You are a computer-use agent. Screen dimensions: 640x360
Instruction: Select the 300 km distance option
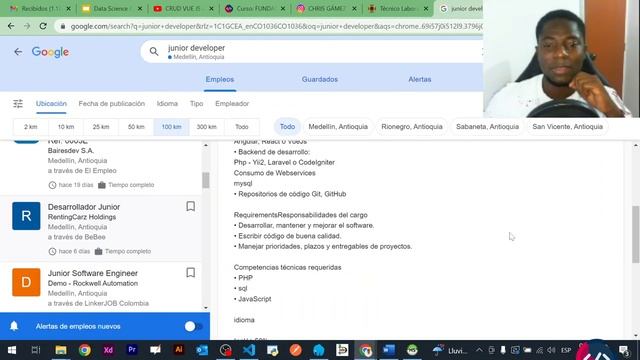pos(207,127)
